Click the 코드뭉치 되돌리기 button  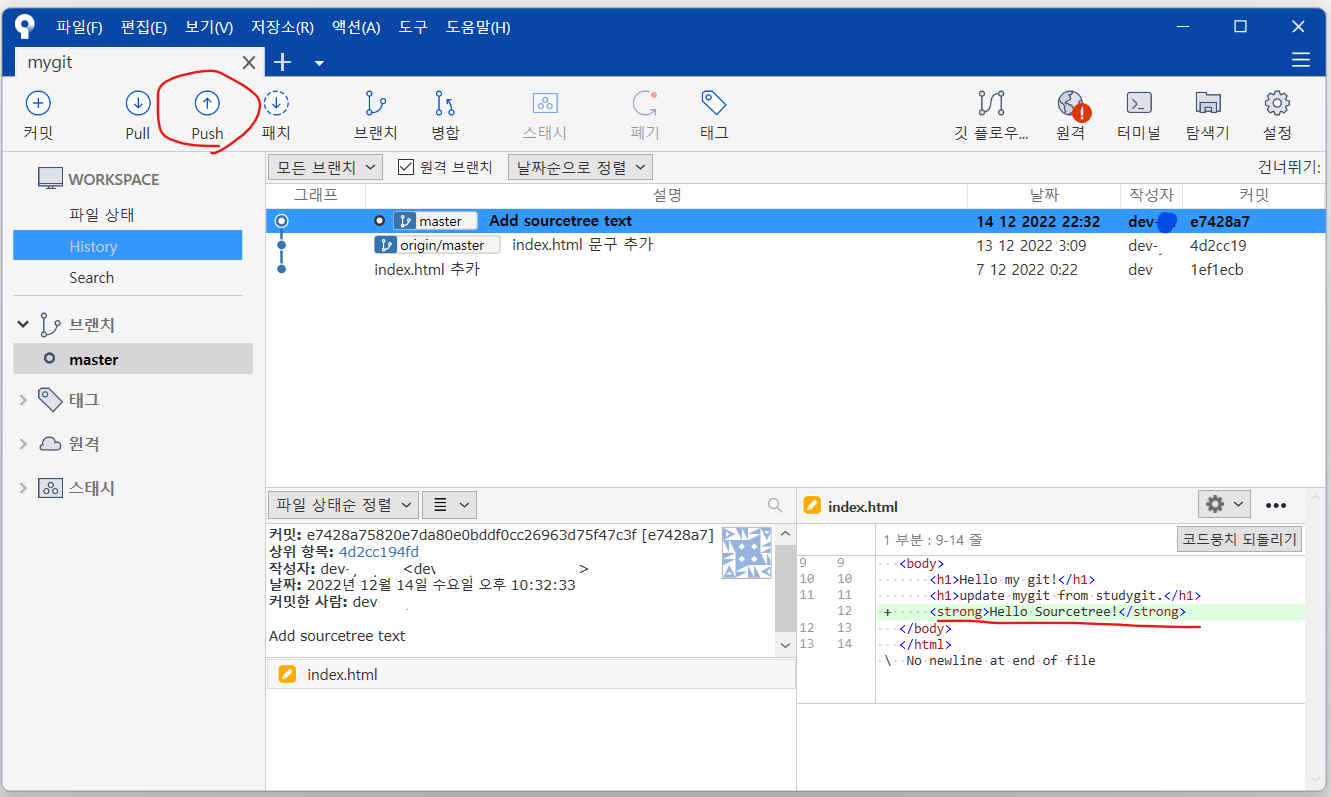pyautogui.click(x=1237, y=538)
